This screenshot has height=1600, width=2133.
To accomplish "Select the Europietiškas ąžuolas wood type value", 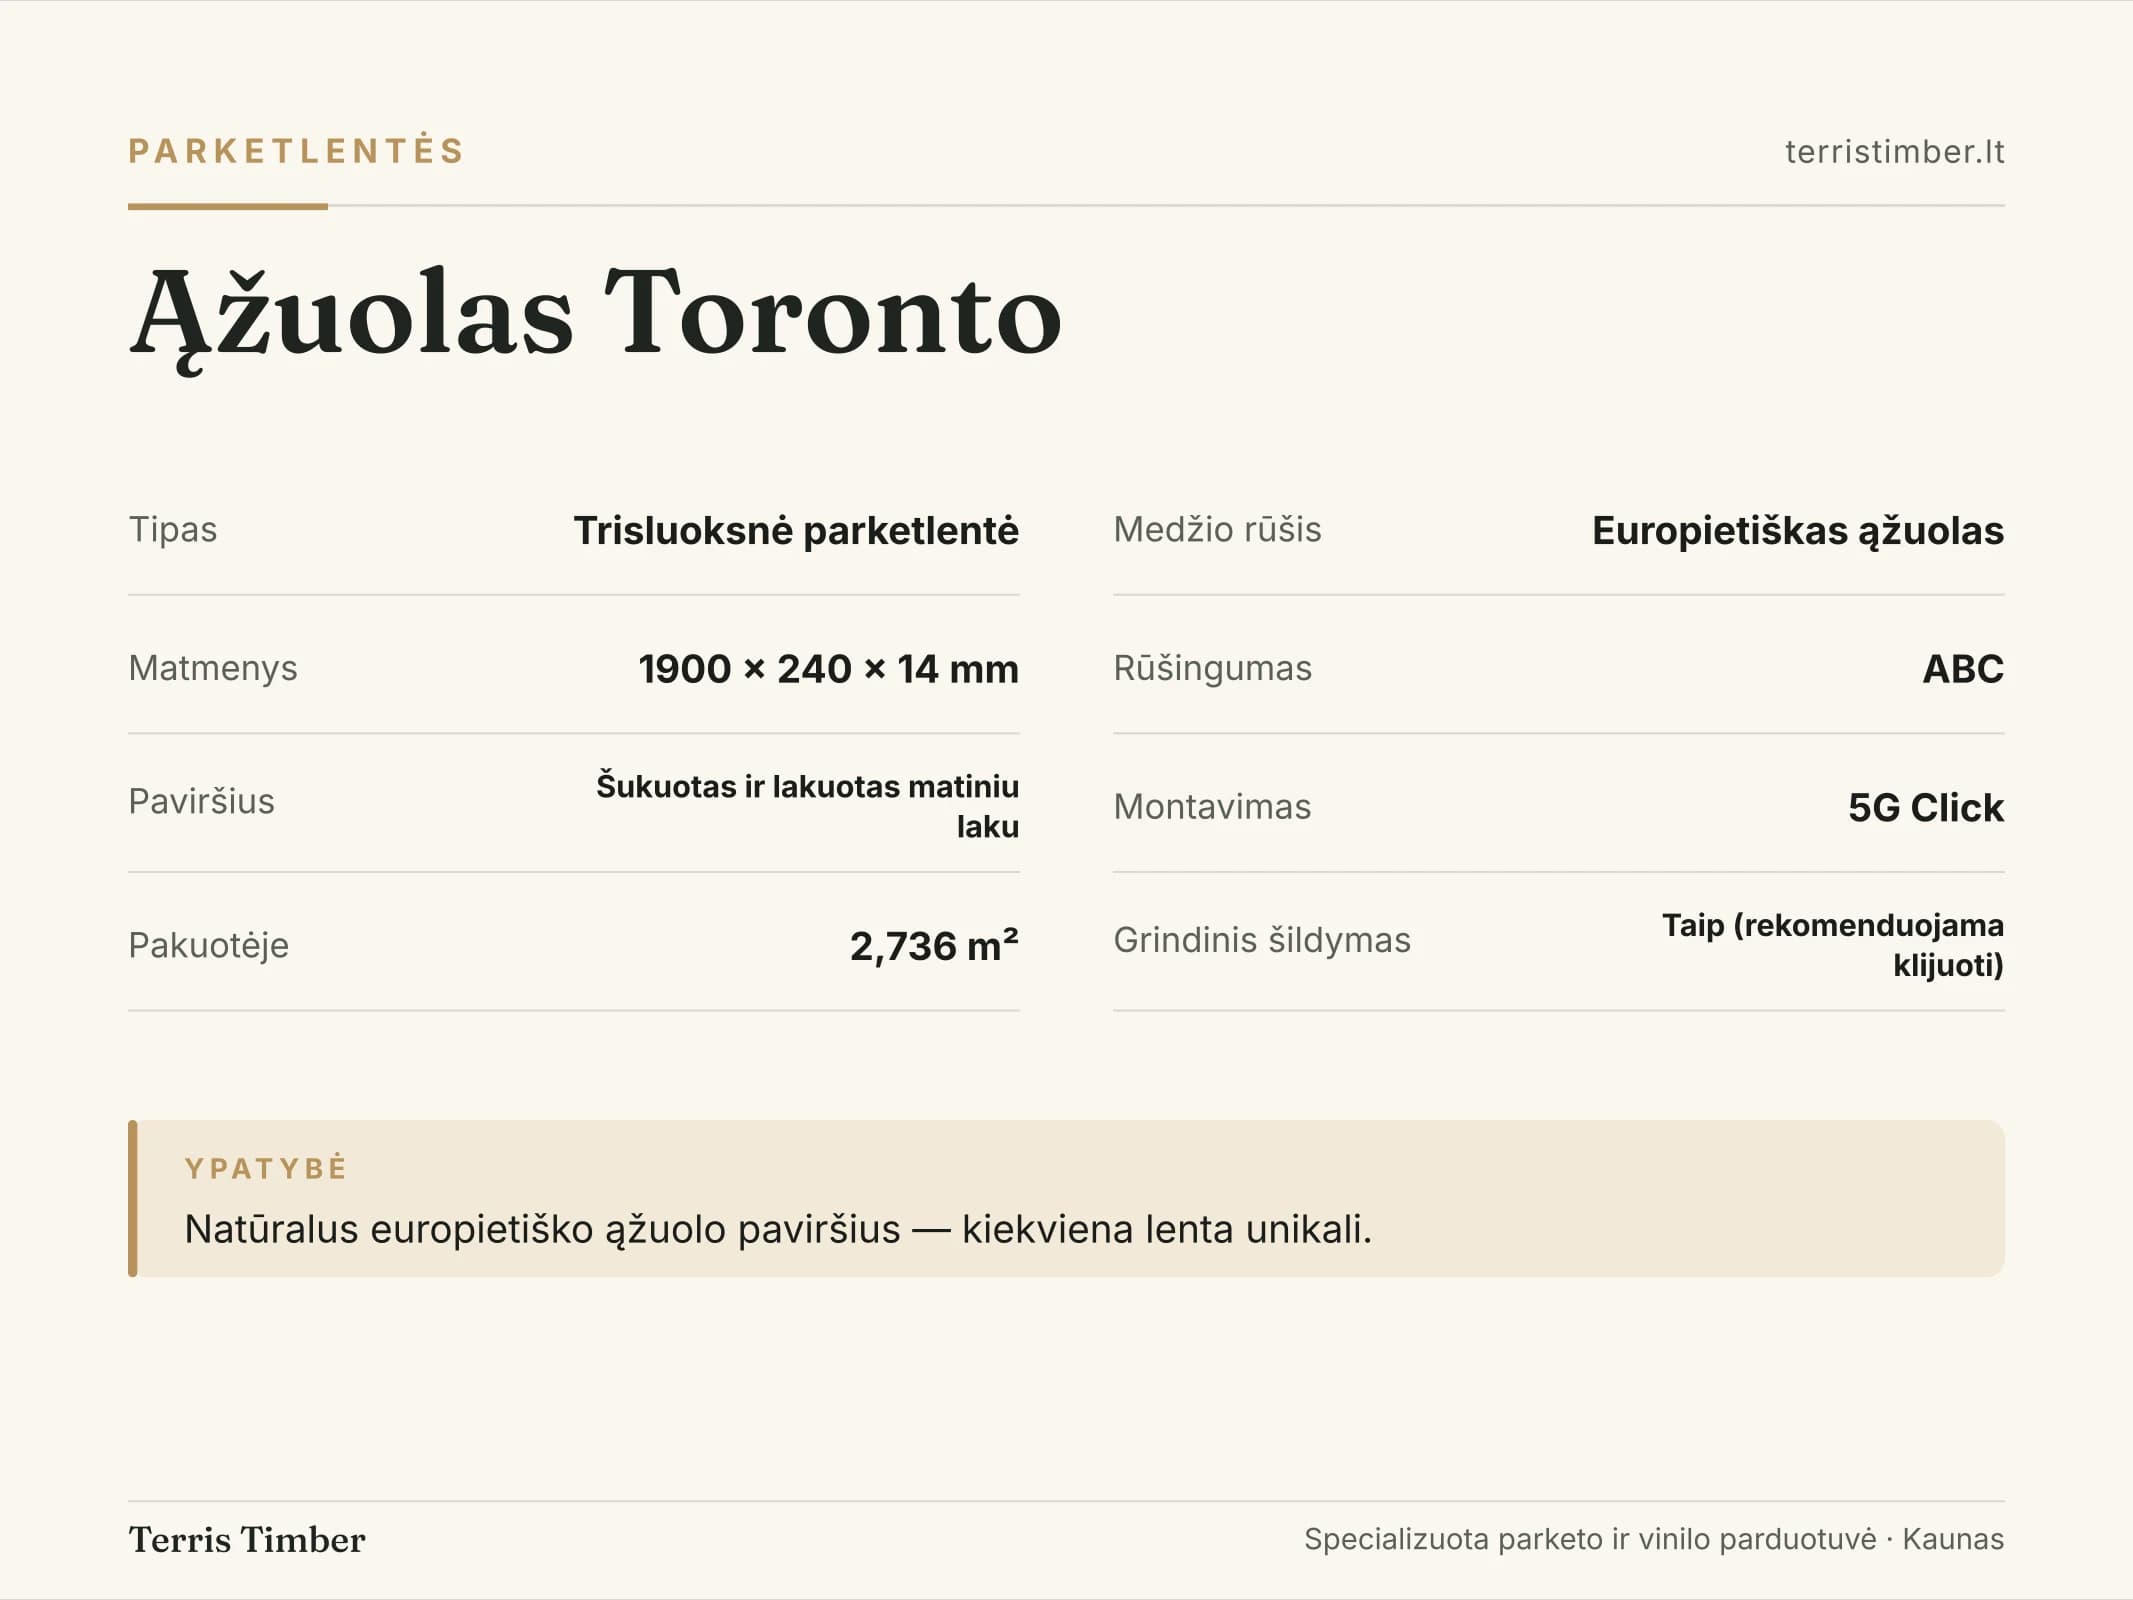I will point(1797,531).
